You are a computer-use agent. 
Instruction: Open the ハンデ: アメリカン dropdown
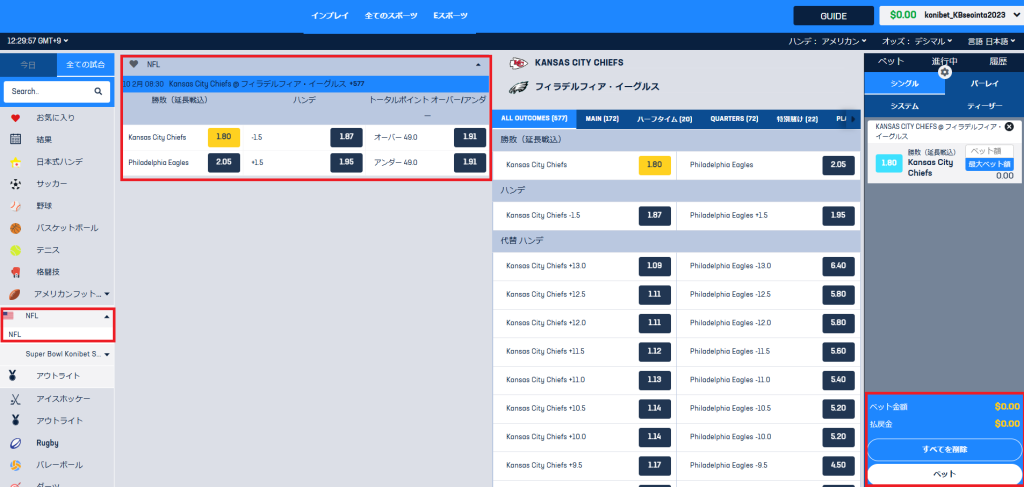827,41
